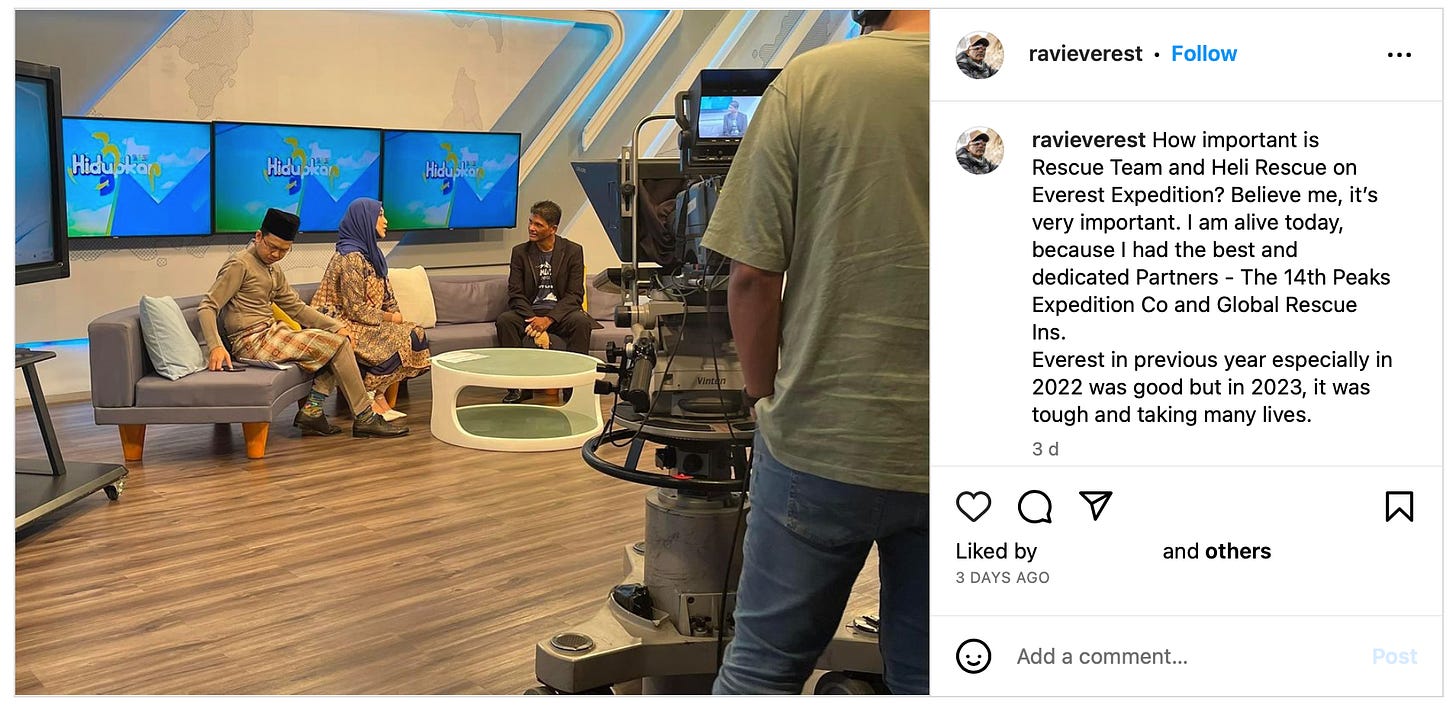Click ravieverest avatar in post header
1456x708 pixels.
[979, 54]
